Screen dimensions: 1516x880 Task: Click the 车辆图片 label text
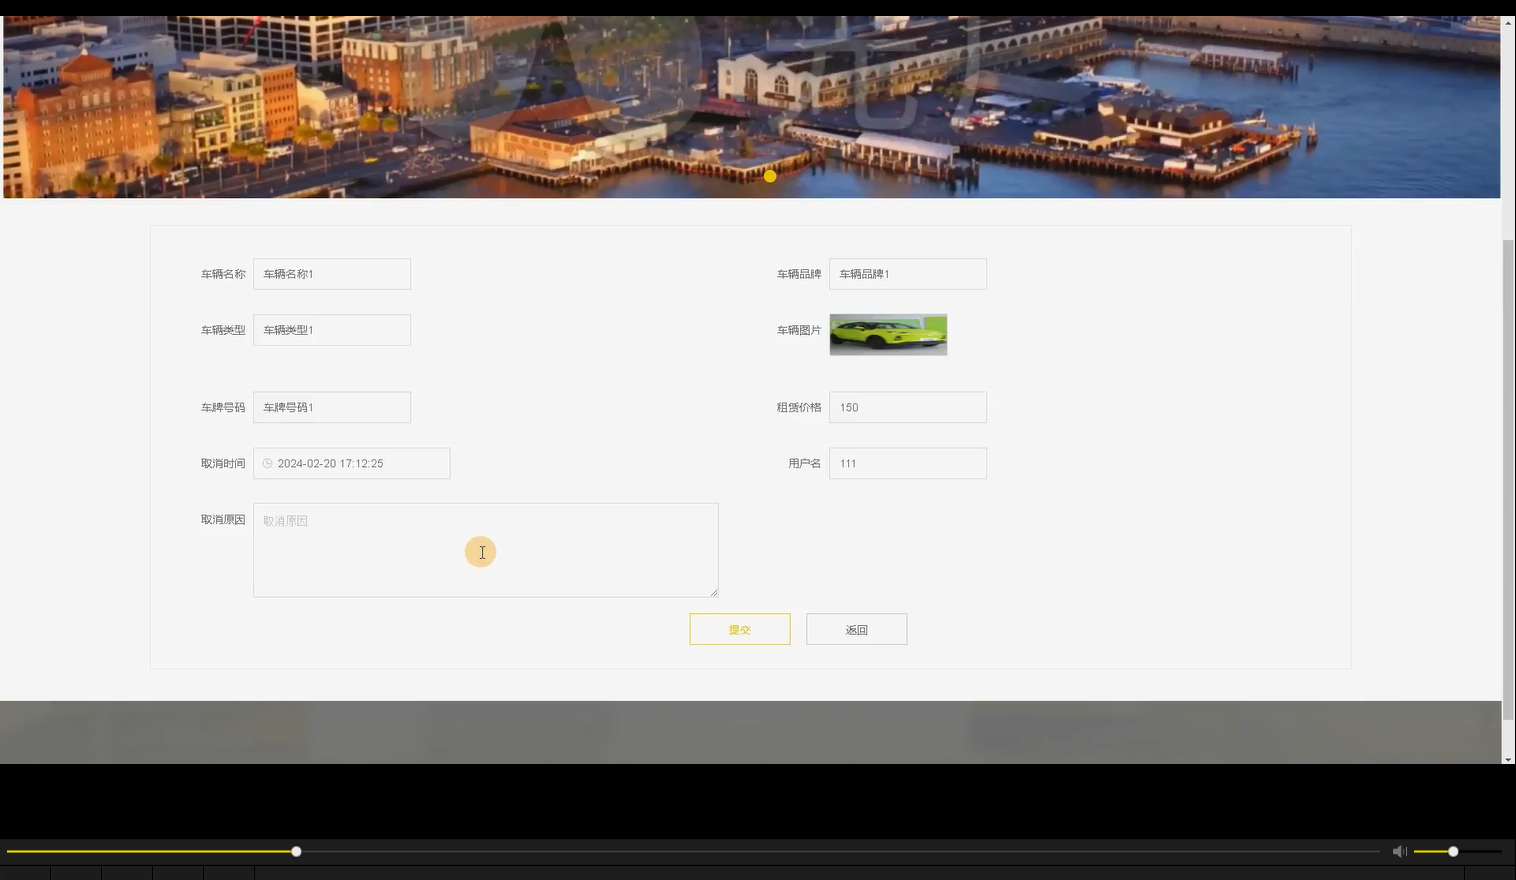(799, 330)
